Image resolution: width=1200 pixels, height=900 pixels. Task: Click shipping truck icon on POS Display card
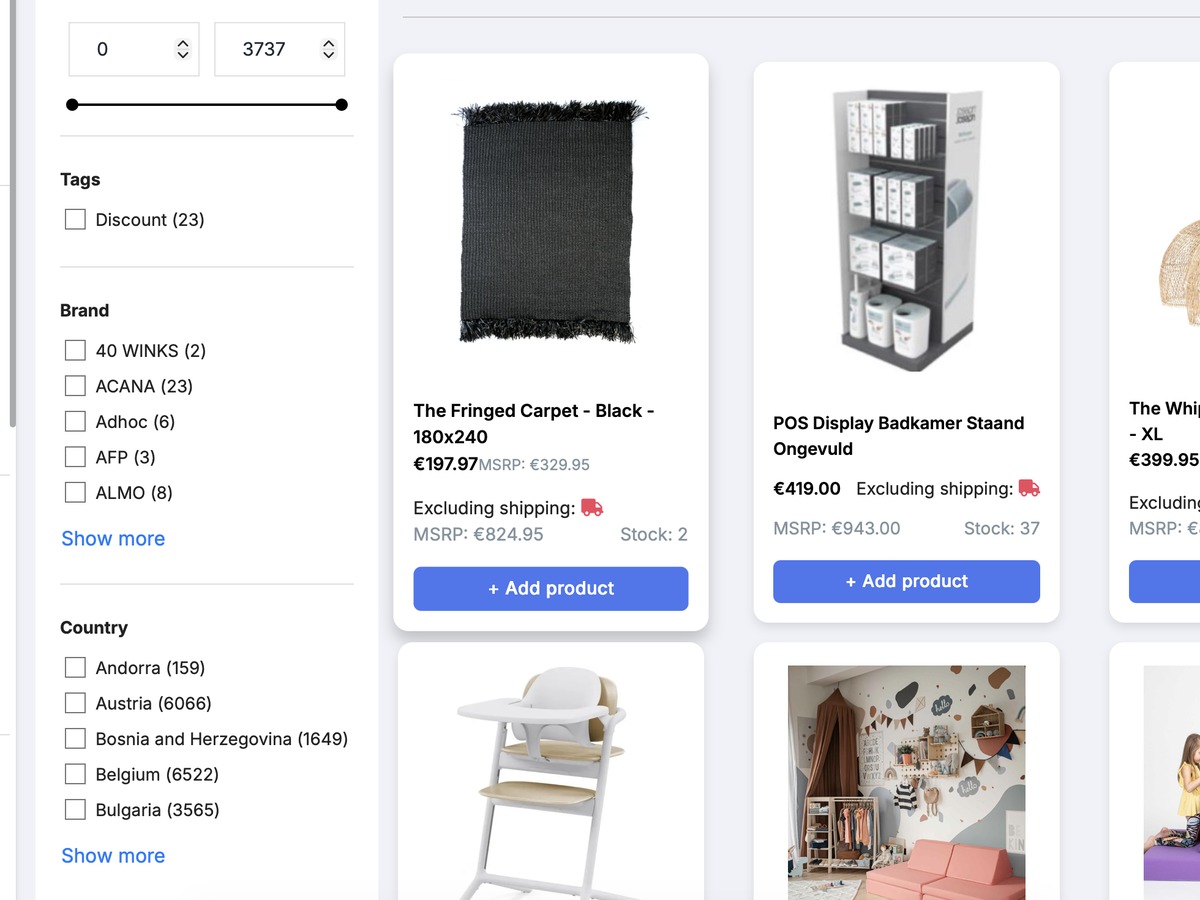1029,488
